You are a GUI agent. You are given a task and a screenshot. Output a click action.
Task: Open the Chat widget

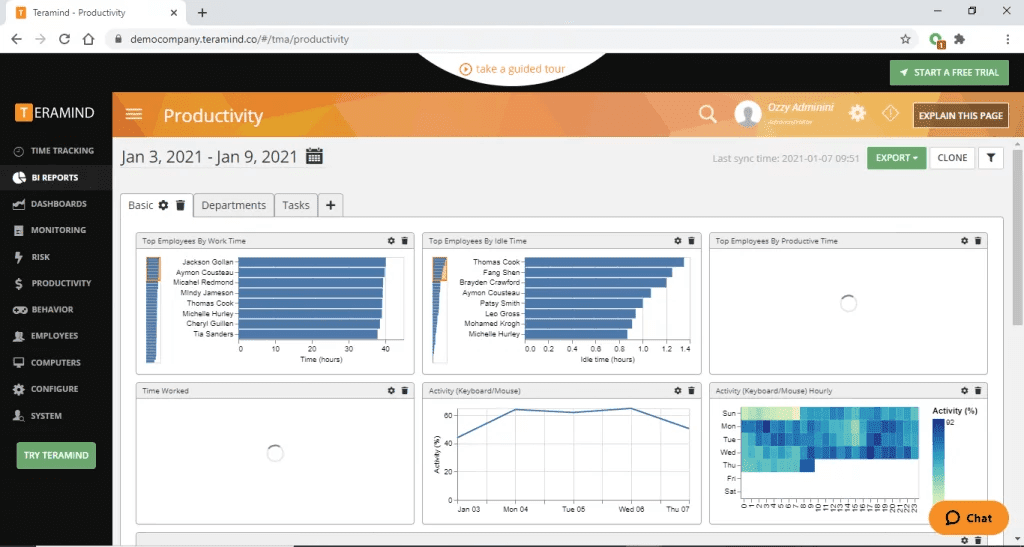coord(968,518)
